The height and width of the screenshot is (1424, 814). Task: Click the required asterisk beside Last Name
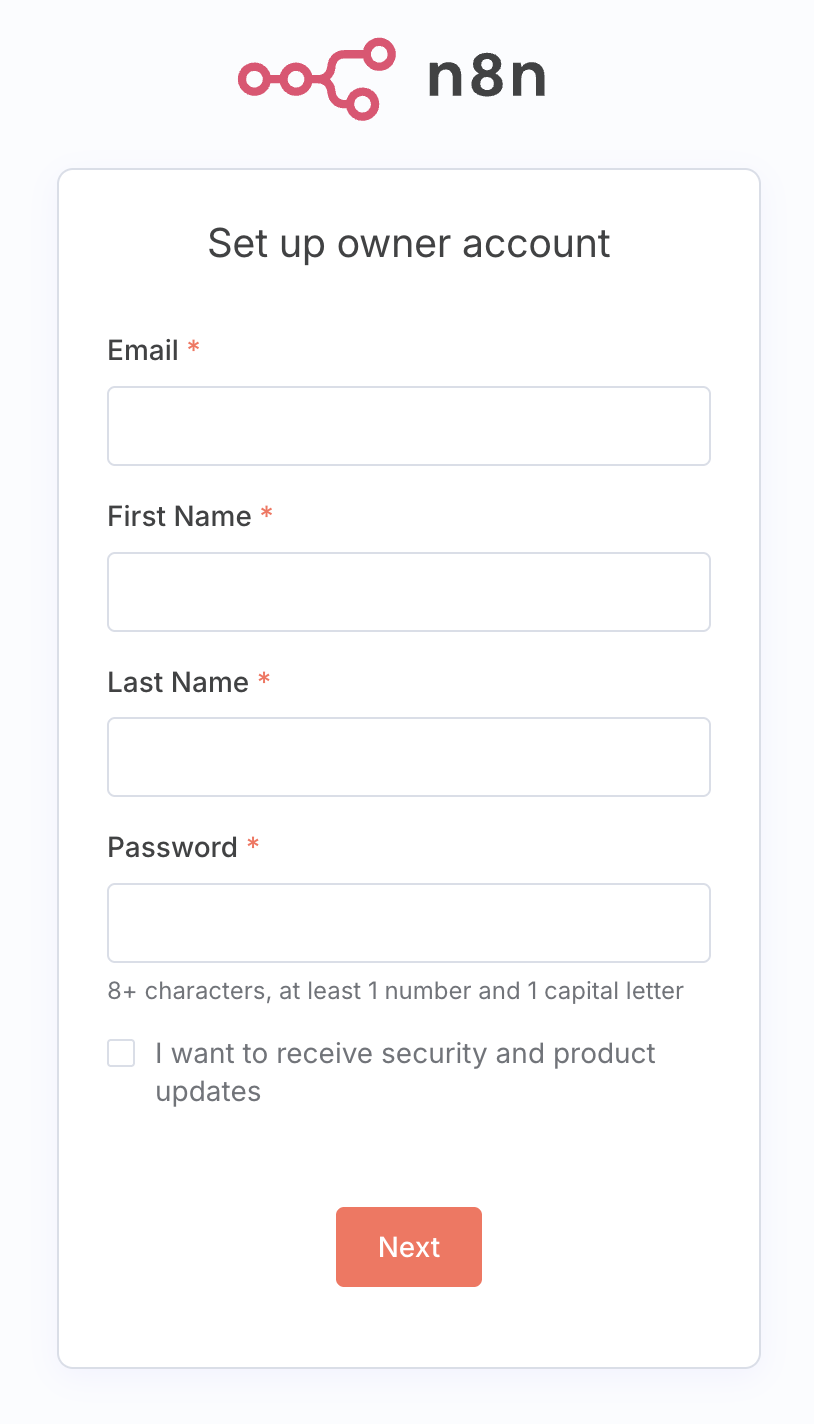pyautogui.click(x=264, y=679)
